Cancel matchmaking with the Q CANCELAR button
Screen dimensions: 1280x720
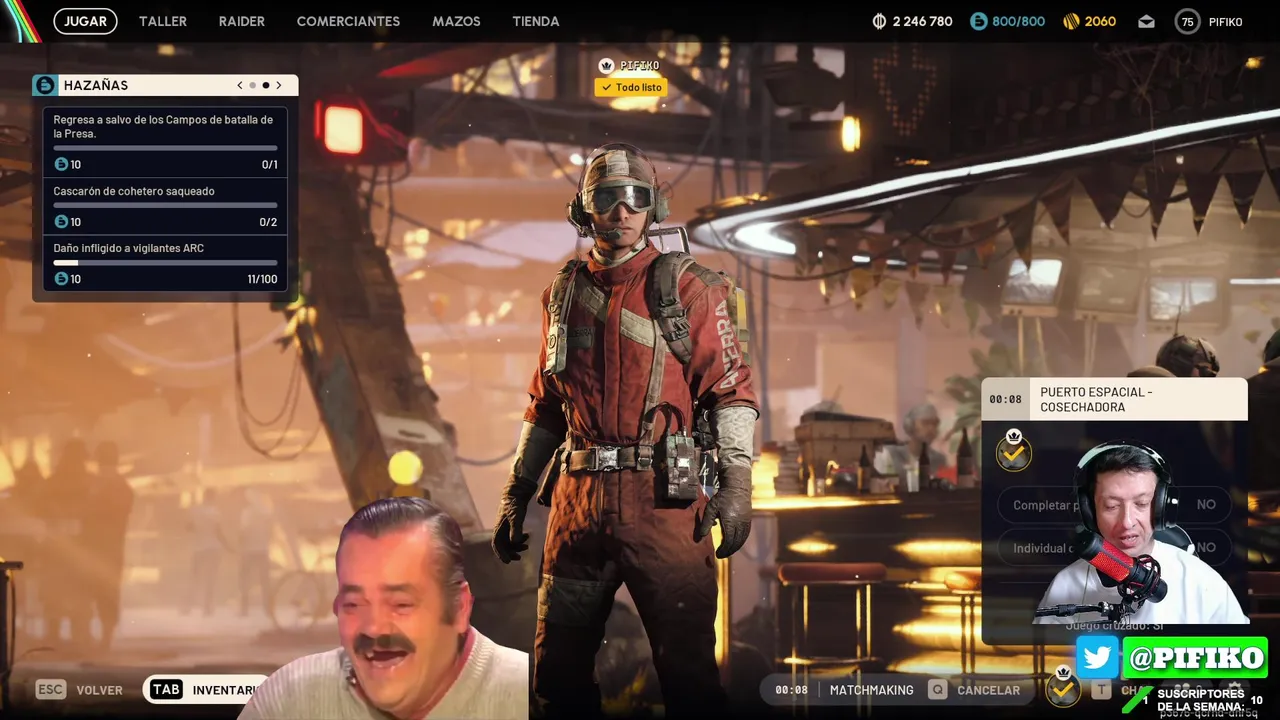(x=975, y=690)
